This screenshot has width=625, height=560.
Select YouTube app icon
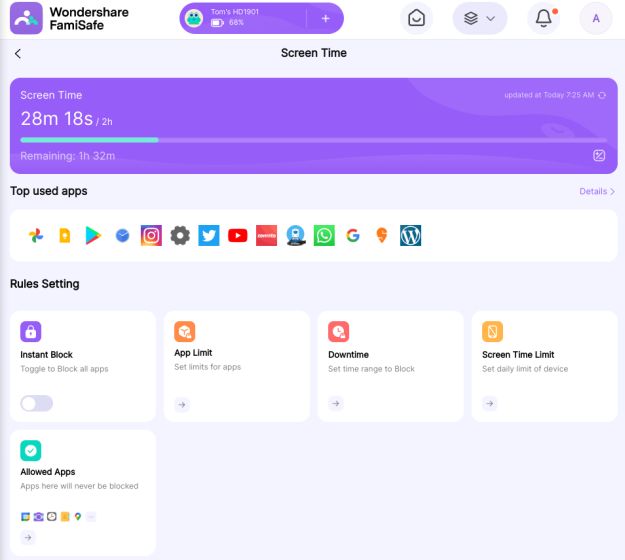click(x=238, y=236)
